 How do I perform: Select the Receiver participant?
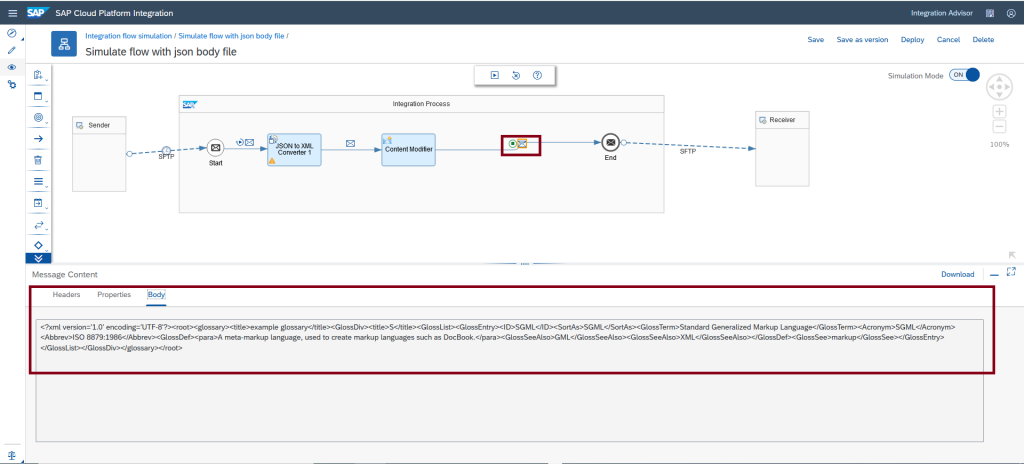pos(782,149)
